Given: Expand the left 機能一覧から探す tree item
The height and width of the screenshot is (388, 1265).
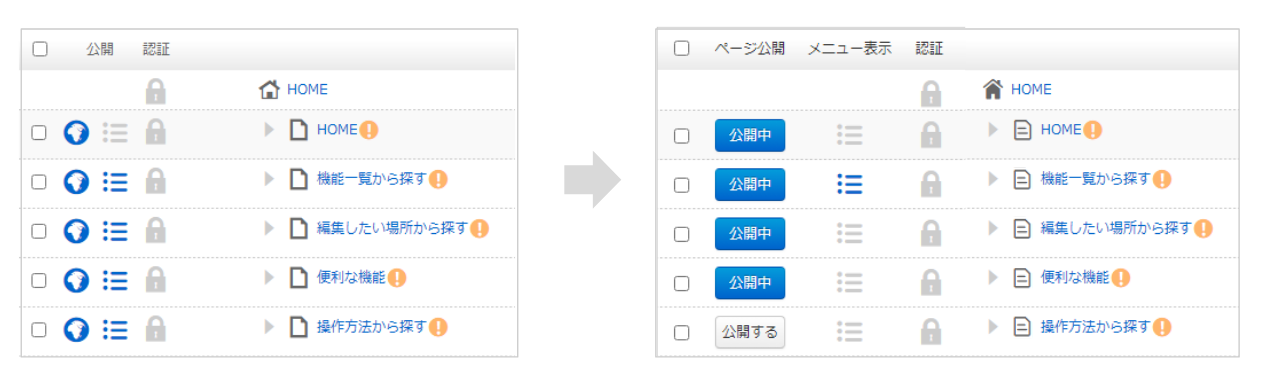Looking at the screenshot, I should (269, 180).
